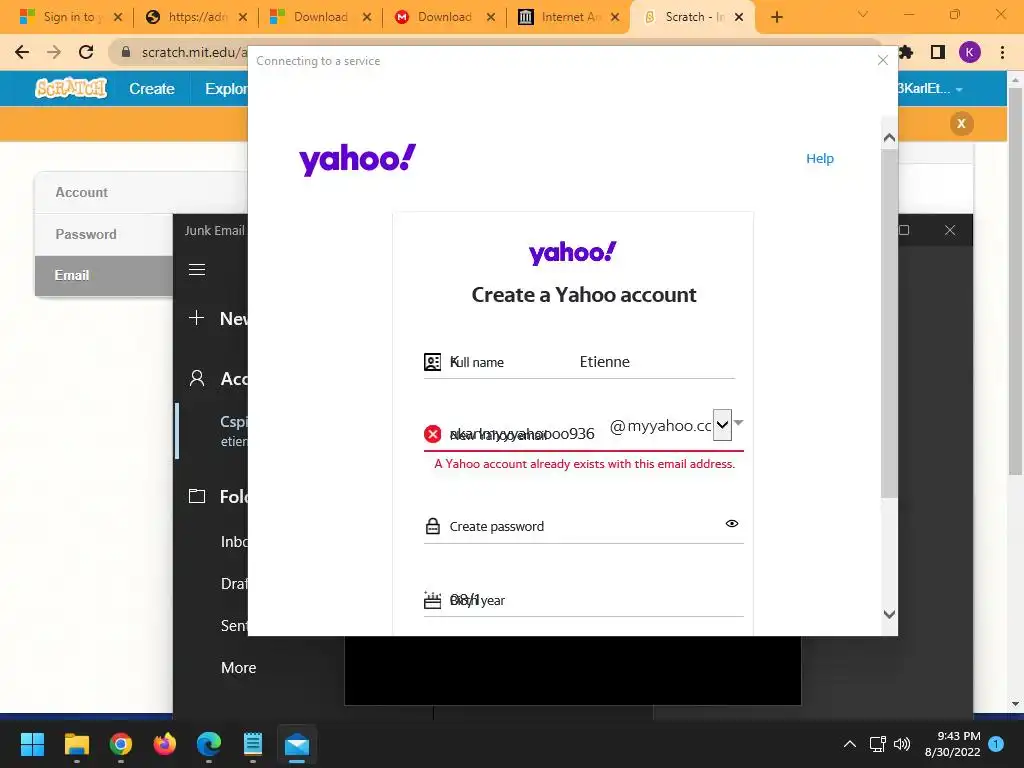Click the Yahoo logo at top left of dialog

(357, 159)
